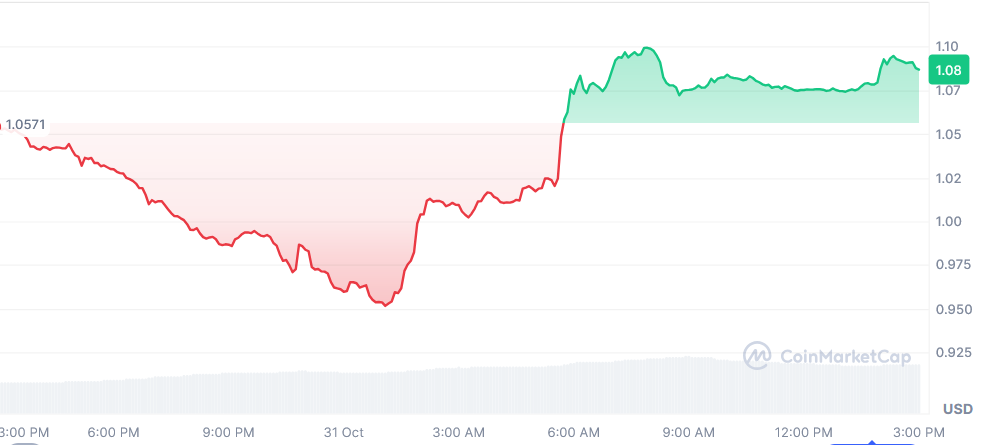Click the 6:00 AM time label
999x445 pixels.
575,432
